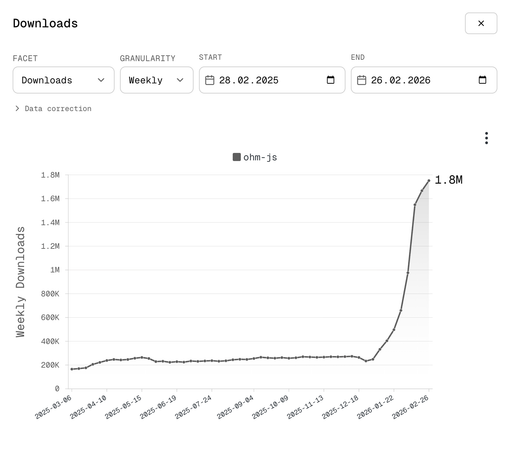Click the calendar icon left of 28.02.2025
Image resolution: width=510 pixels, height=451 pixels.
[x=209, y=80]
